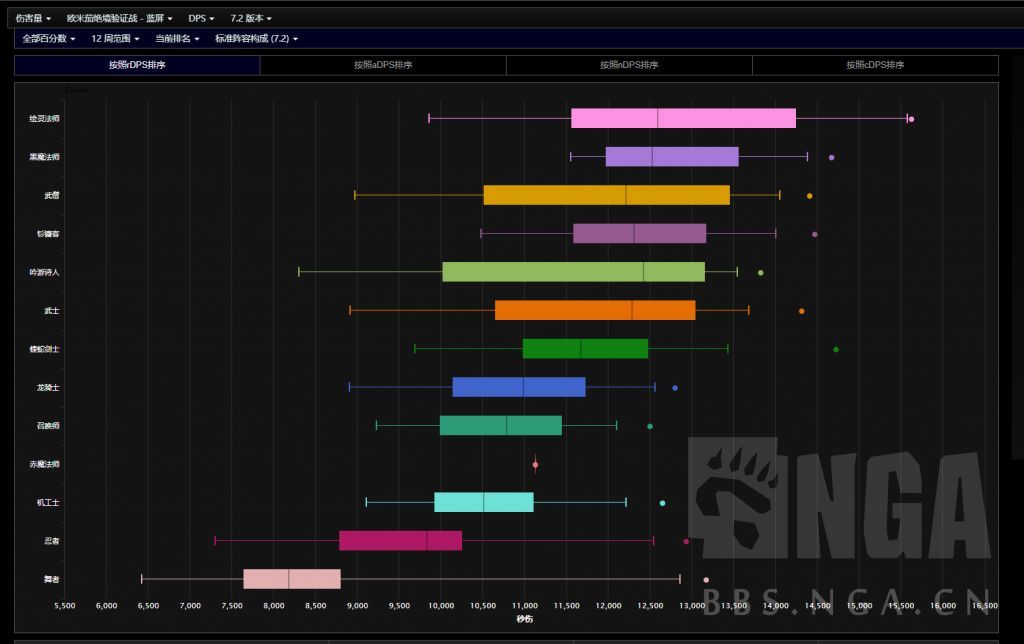The width and height of the screenshot is (1024, 644).
Task: Click the pink 绘灵法师 box plot bar
Action: [x=683, y=118]
